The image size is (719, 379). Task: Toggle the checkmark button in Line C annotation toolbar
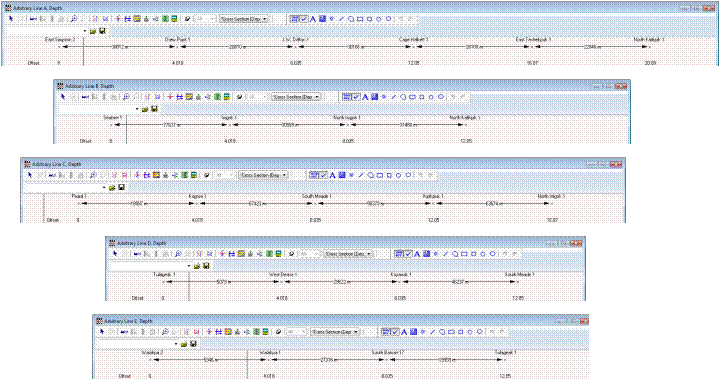pyautogui.click(x=323, y=175)
